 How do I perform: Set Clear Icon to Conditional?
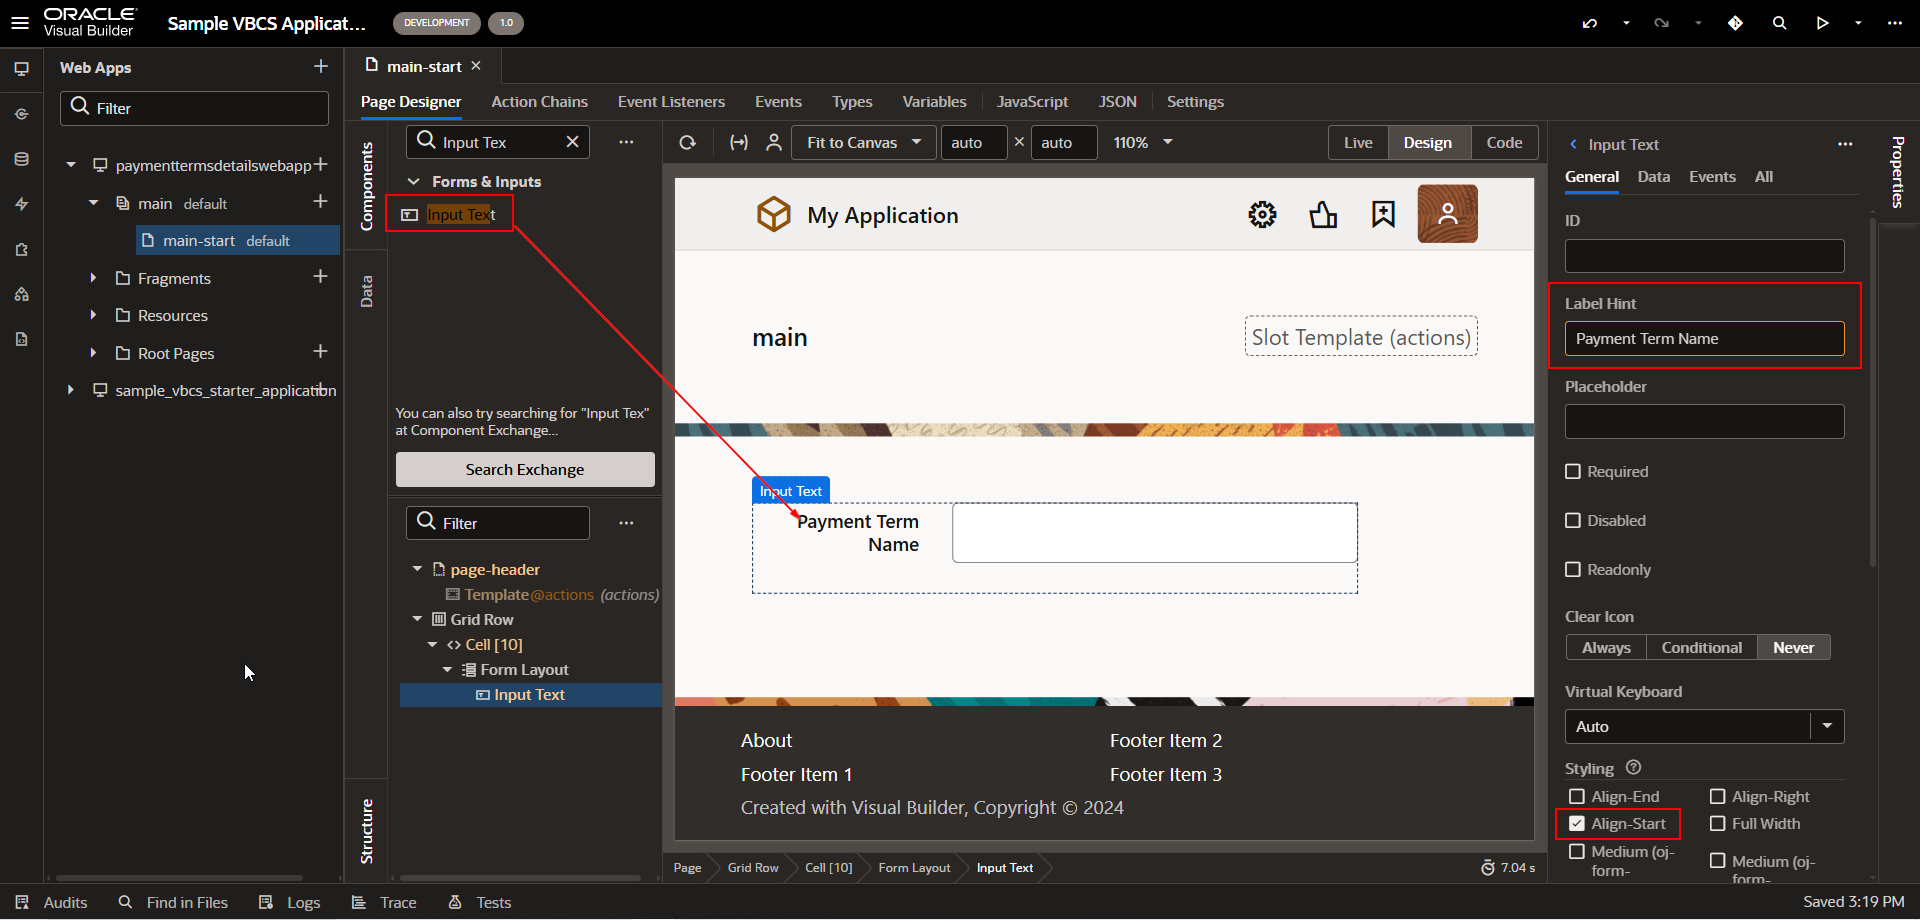pyautogui.click(x=1702, y=648)
